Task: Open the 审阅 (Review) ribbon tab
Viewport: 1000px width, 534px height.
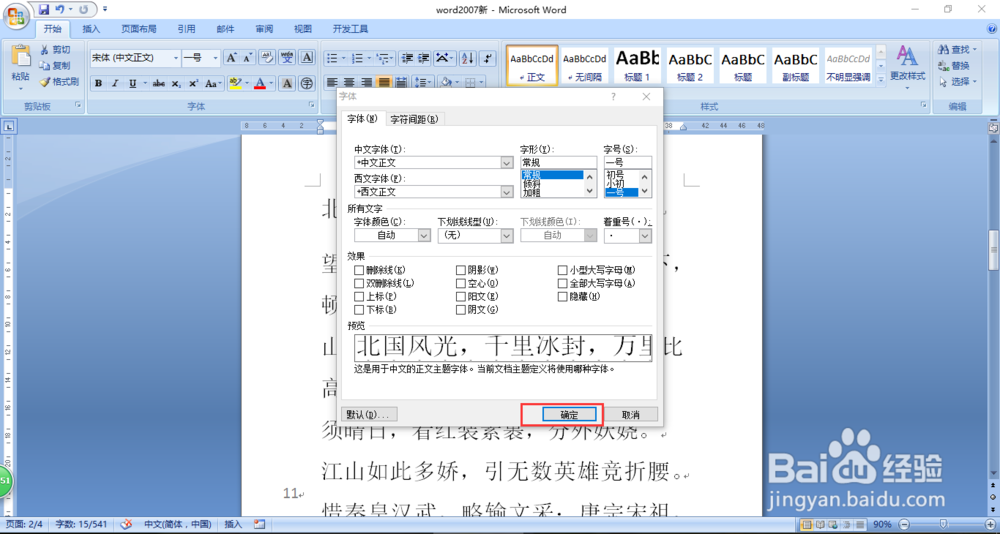Action: coord(264,29)
